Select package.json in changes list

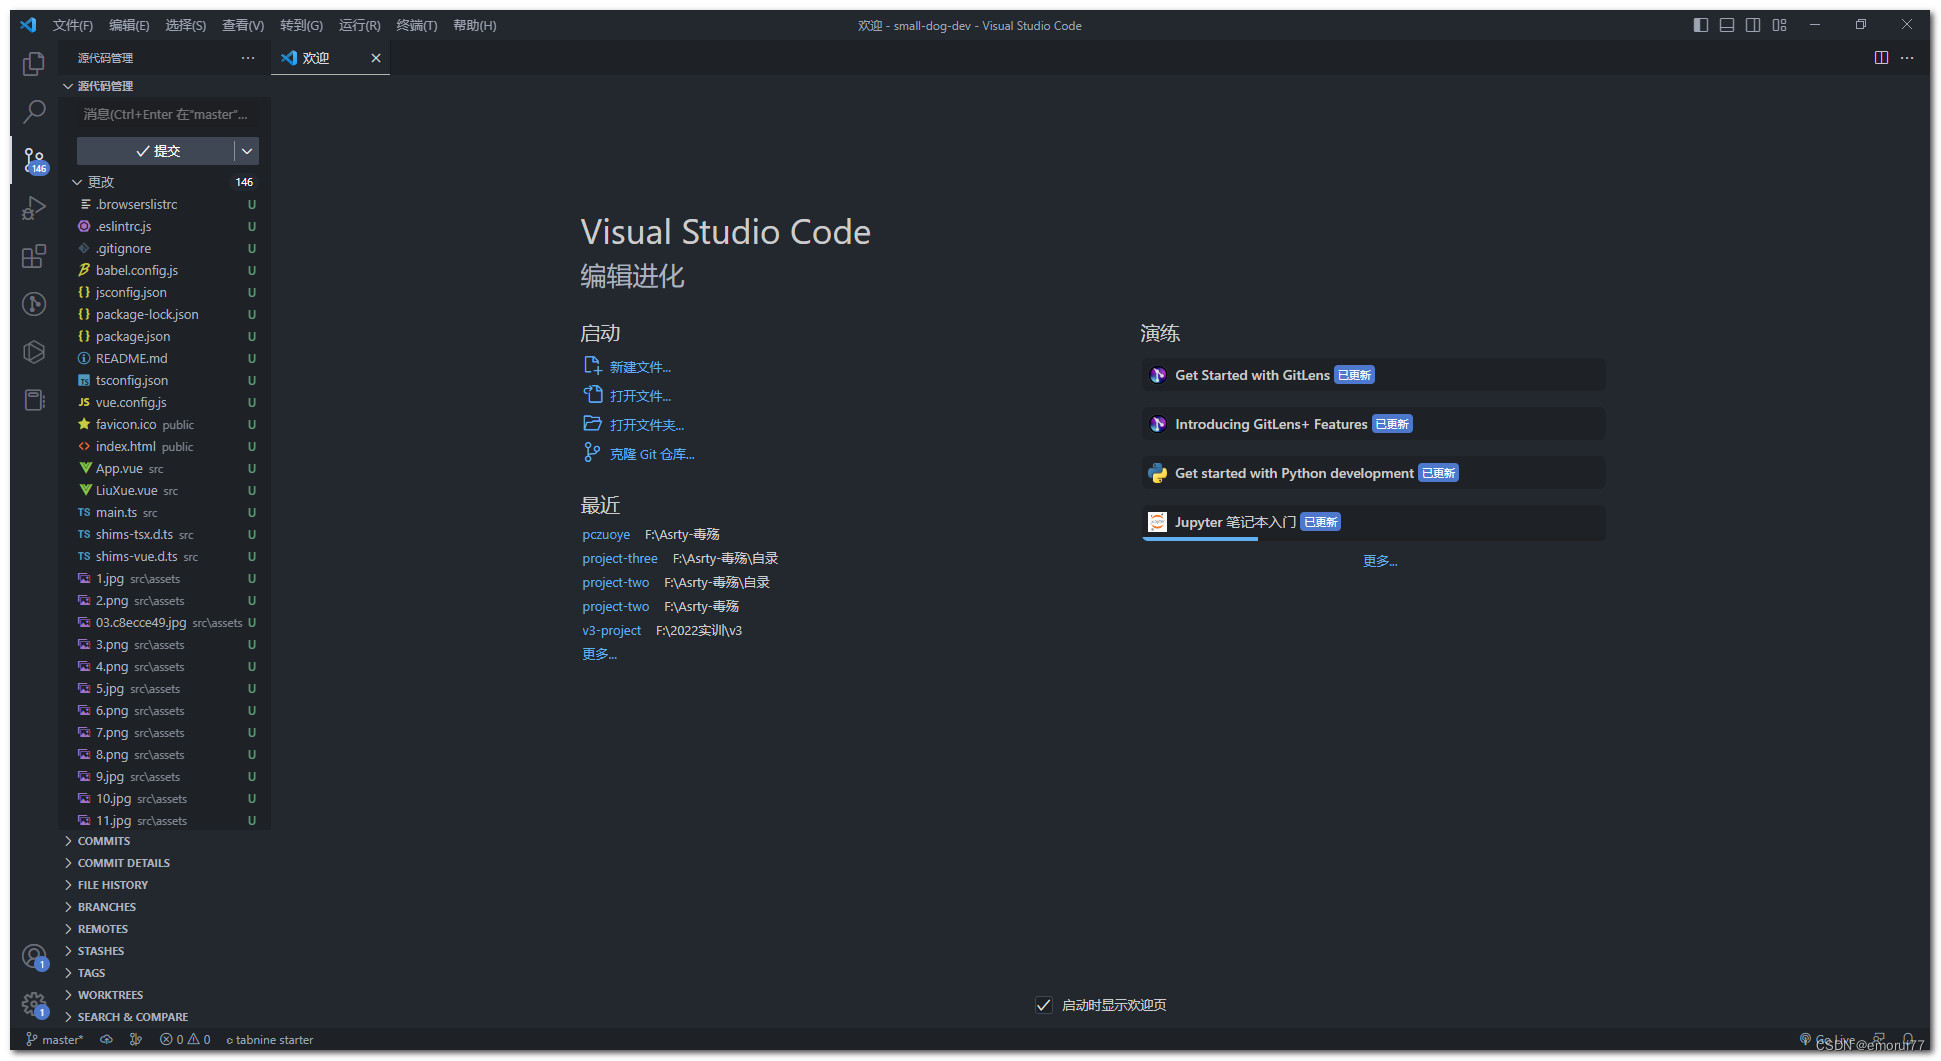(x=165, y=337)
